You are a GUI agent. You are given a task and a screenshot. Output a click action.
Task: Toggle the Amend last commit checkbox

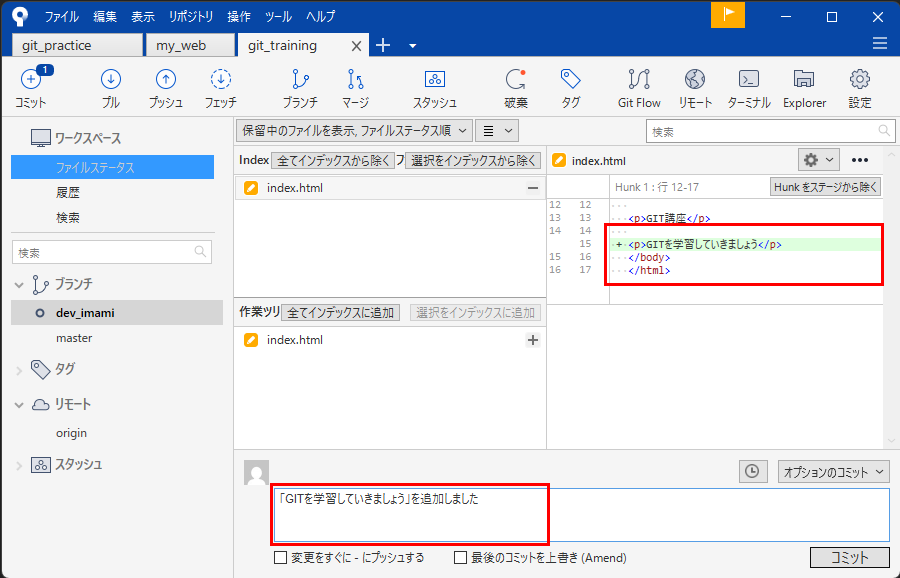pyautogui.click(x=461, y=558)
